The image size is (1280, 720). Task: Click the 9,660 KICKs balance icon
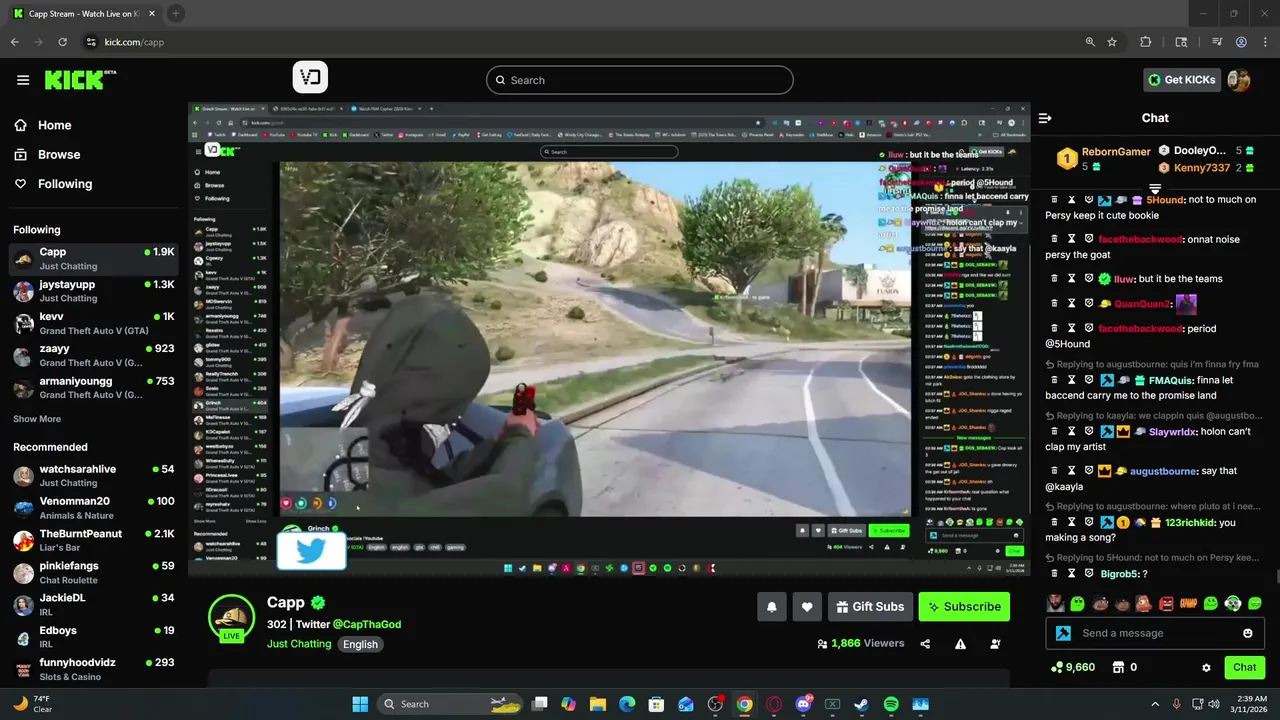coord(1057,667)
